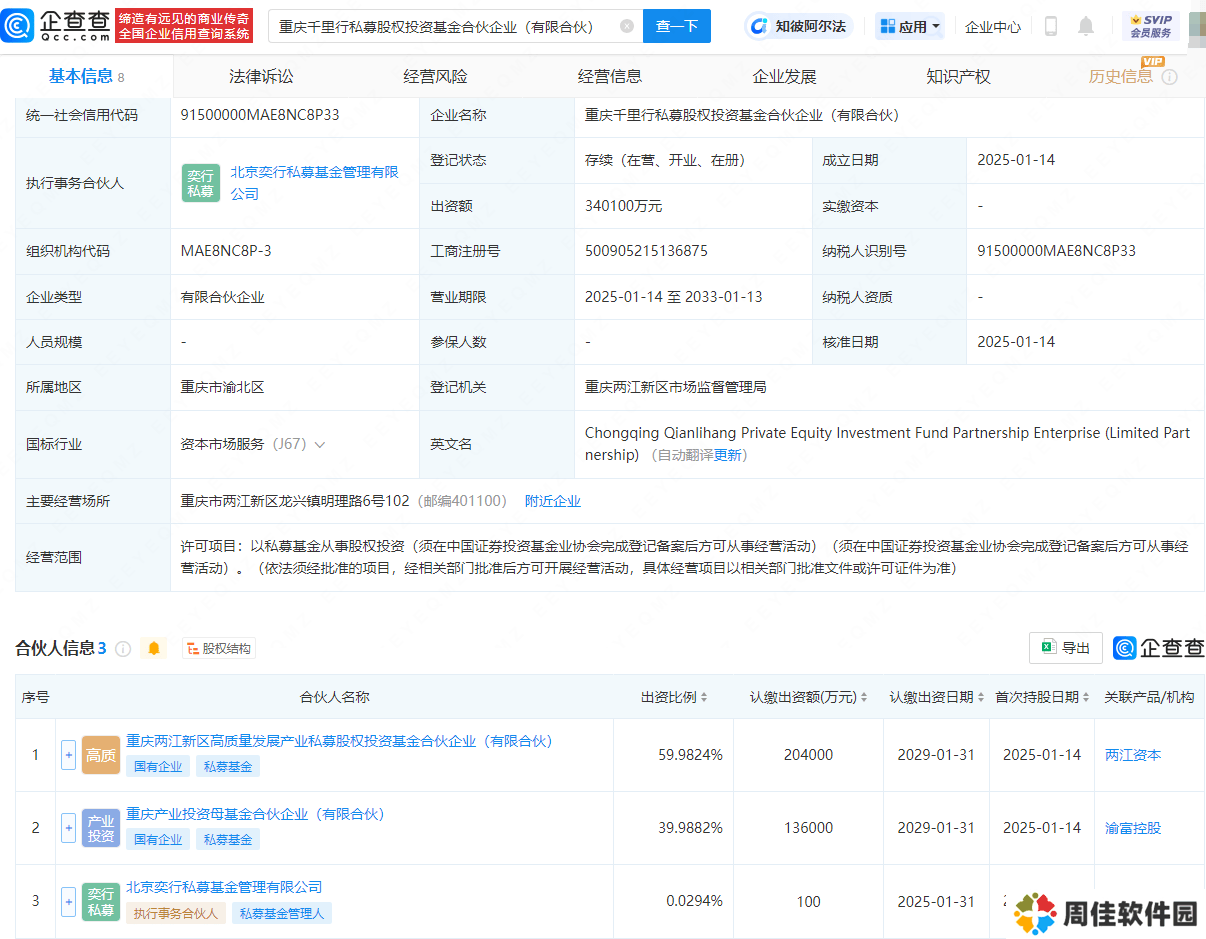Screen dimensions: 1206x939
Task: Click the info icon beside 历史信息
Action: pos(1169,77)
